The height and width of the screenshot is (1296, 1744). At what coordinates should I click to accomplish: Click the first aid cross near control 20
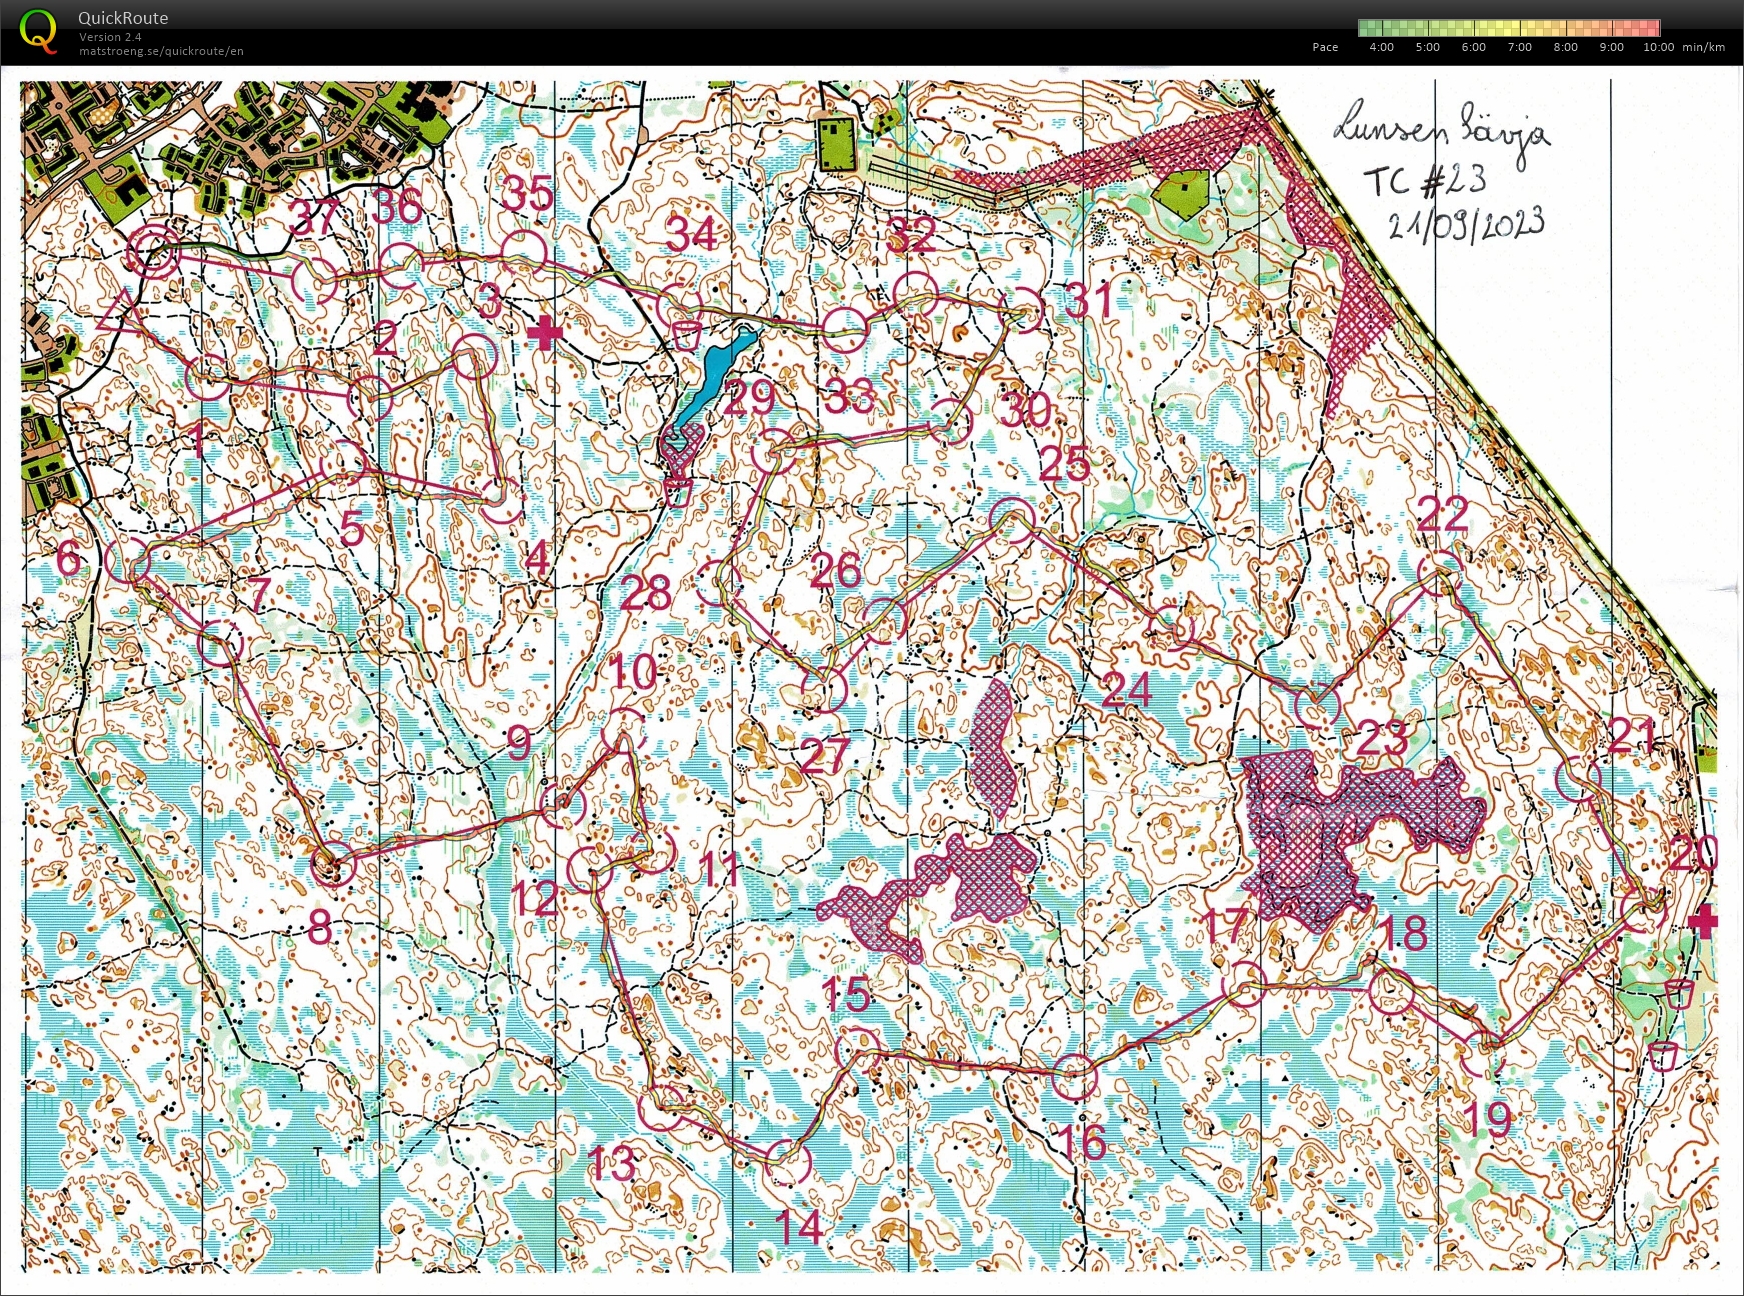[x=1703, y=921]
